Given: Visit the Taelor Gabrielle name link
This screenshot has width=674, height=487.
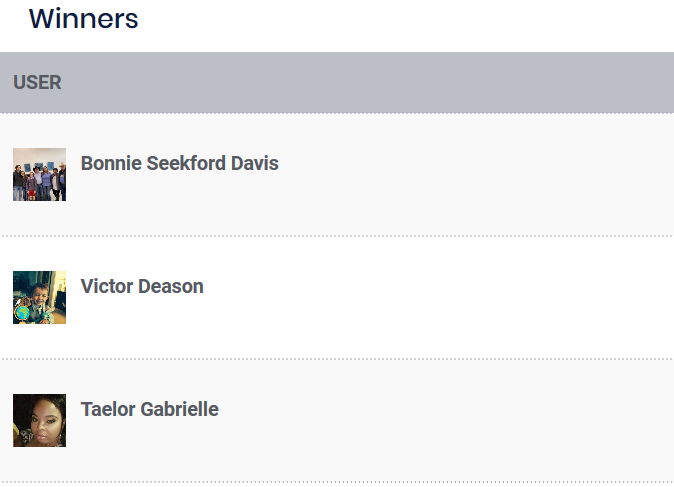Looking at the screenshot, I should 150,409.
